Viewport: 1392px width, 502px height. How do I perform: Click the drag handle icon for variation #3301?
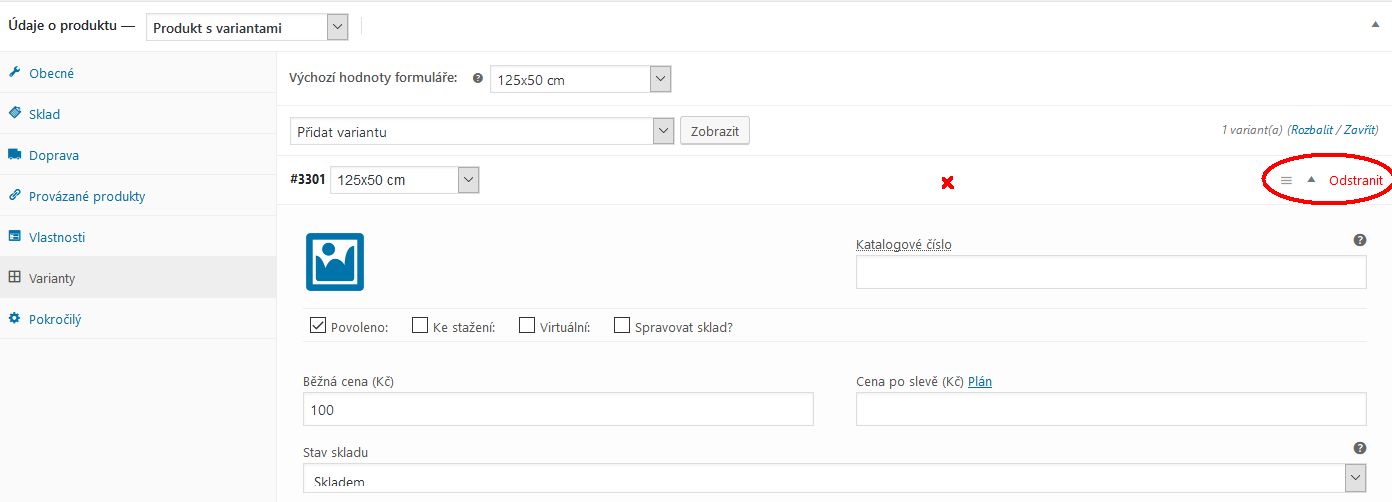tap(1286, 180)
